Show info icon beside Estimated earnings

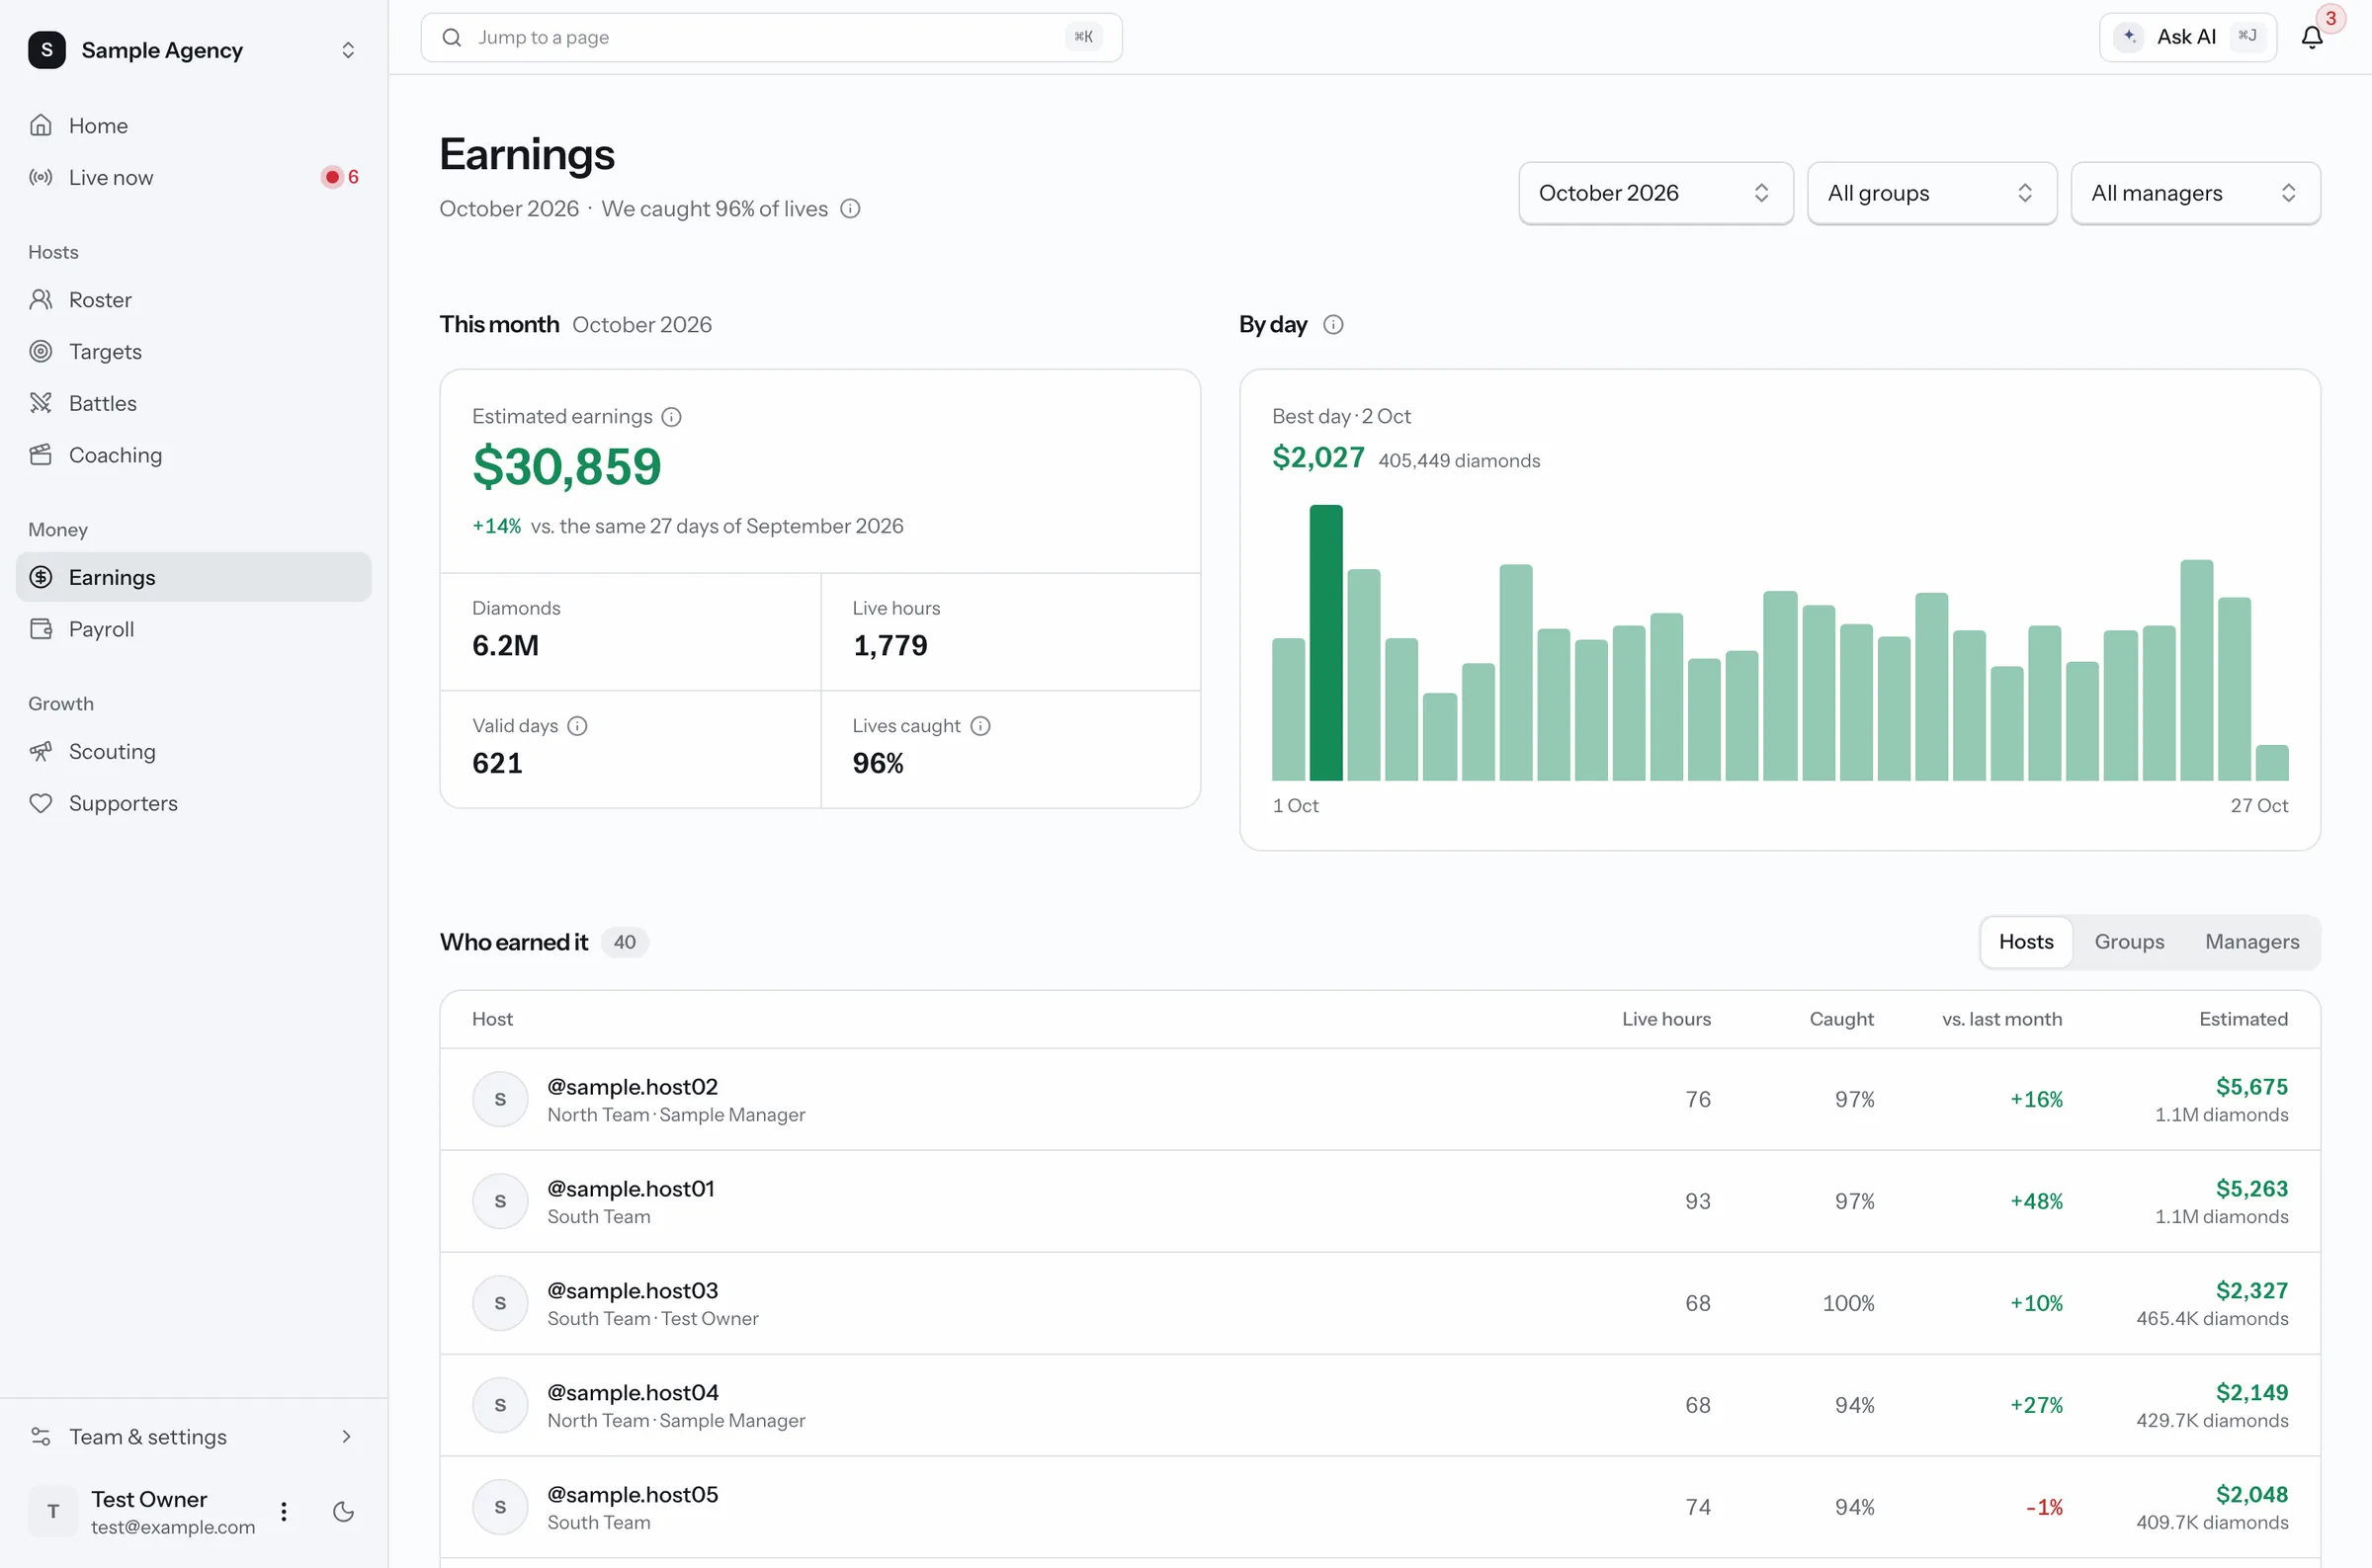(x=672, y=417)
